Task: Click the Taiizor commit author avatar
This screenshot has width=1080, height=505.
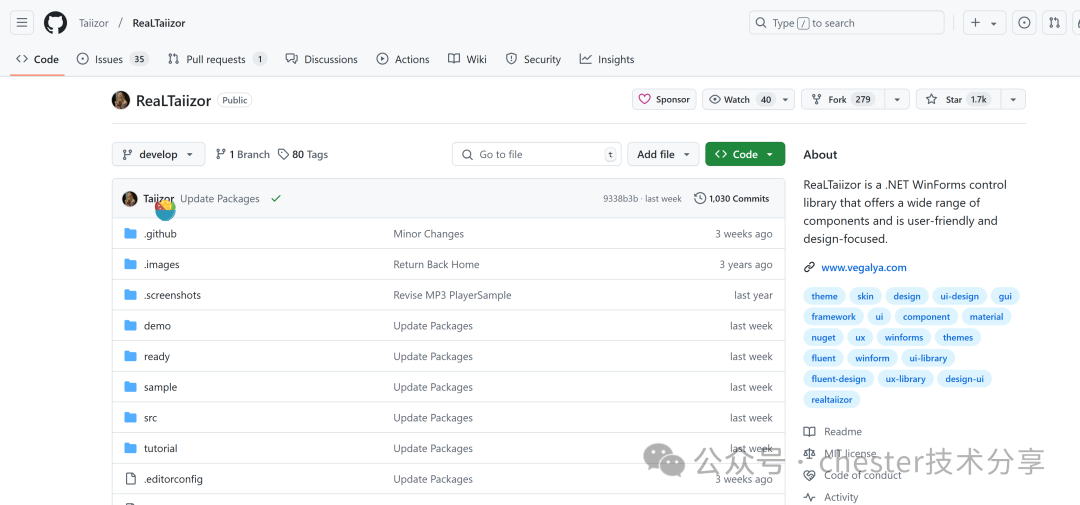Action: pyautogui.click(x=129, y=198)
